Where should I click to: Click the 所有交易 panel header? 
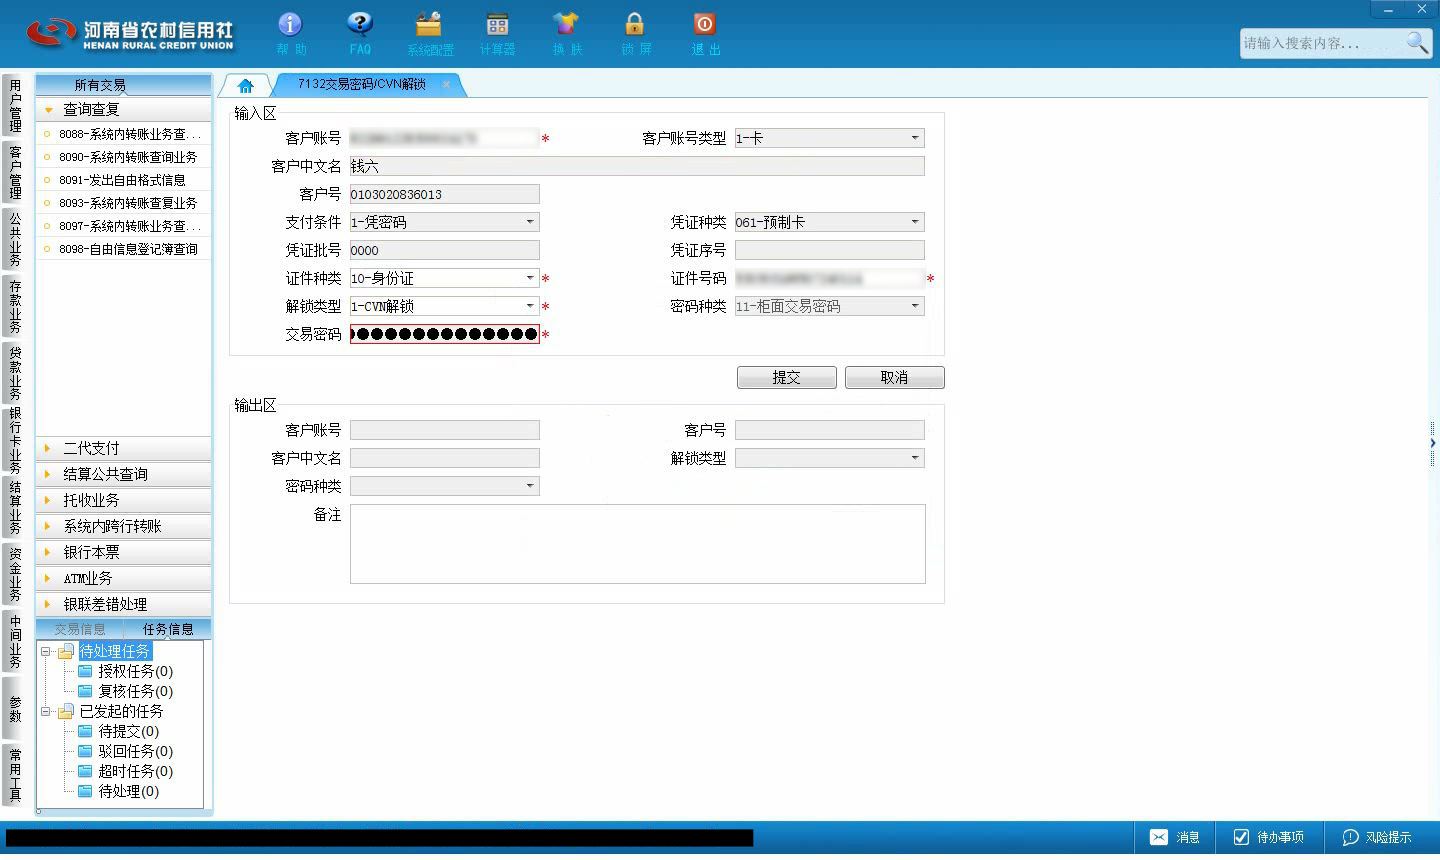pos(124,85)
